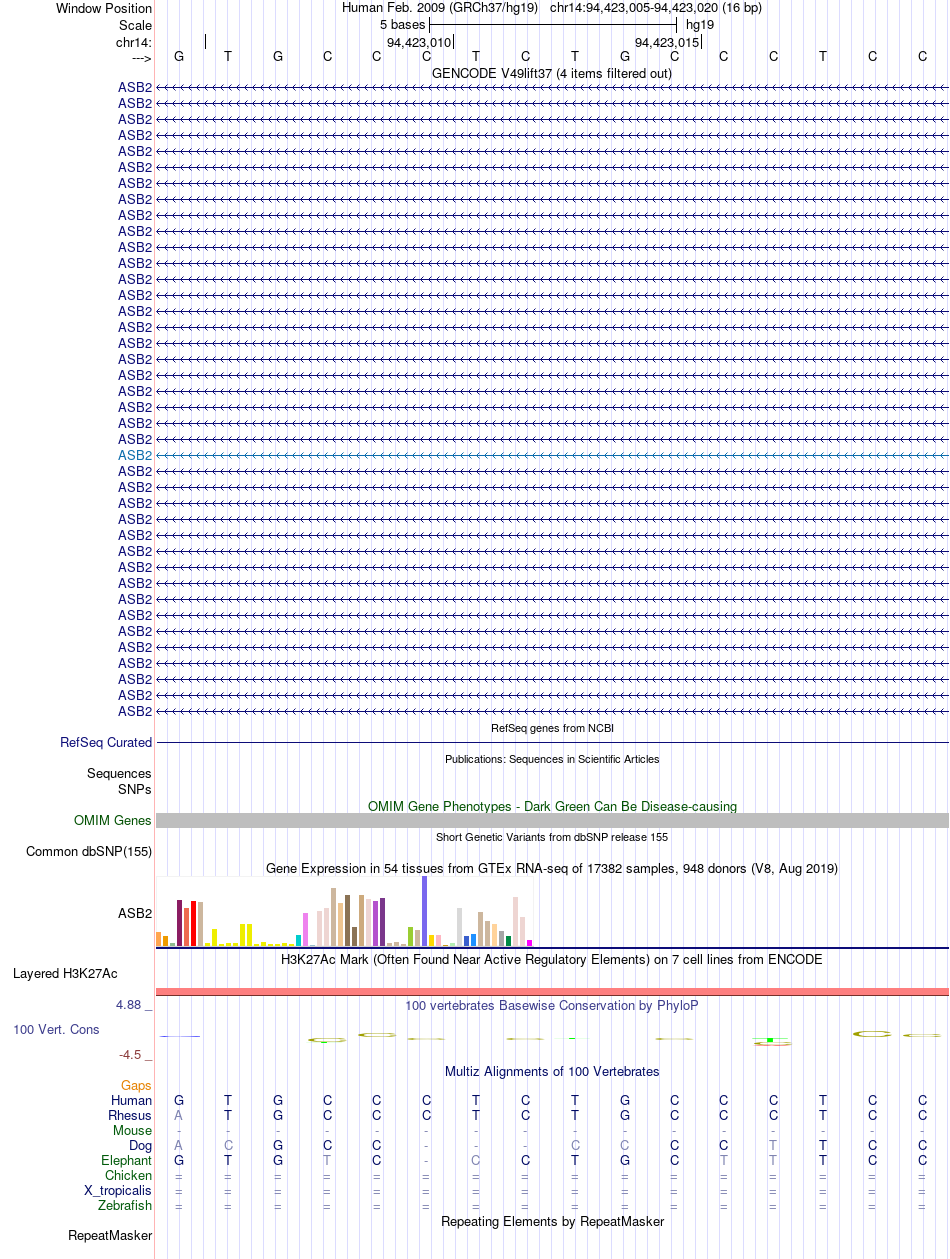Click the 5 bases scale text
The image size is (950, 1259).
(x=403, y=24)
